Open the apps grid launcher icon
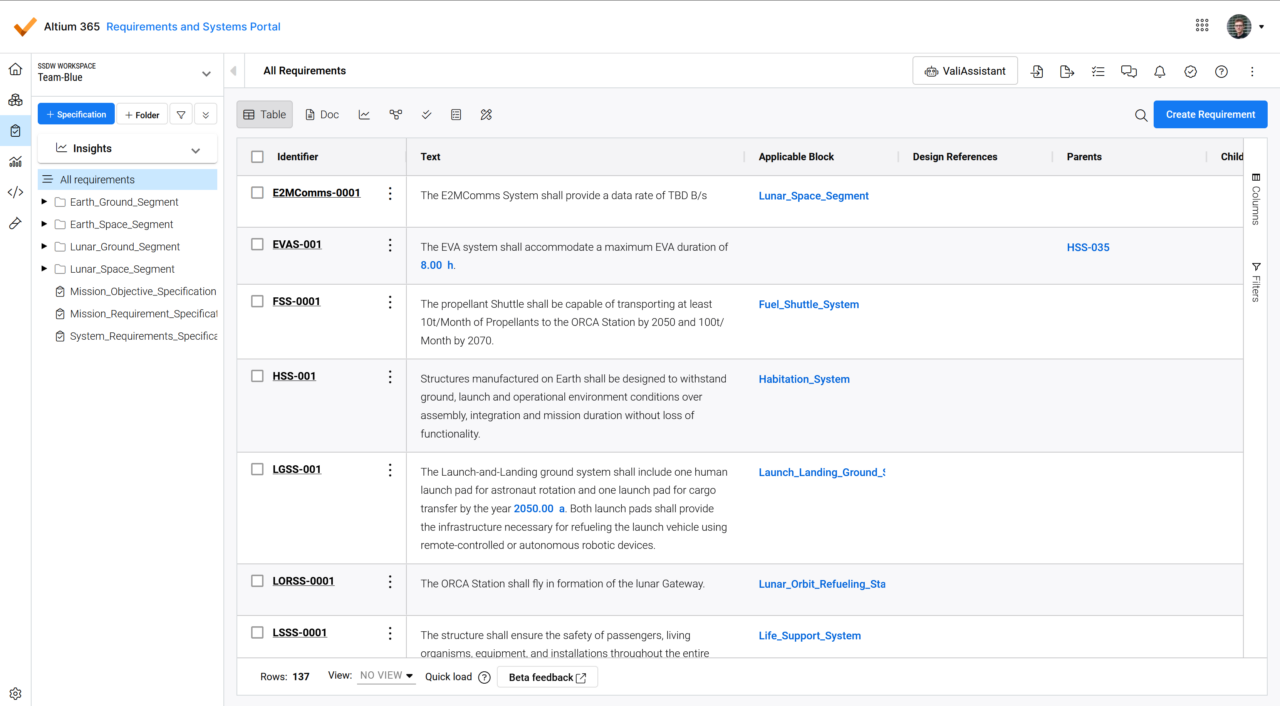 [1202, 26]
